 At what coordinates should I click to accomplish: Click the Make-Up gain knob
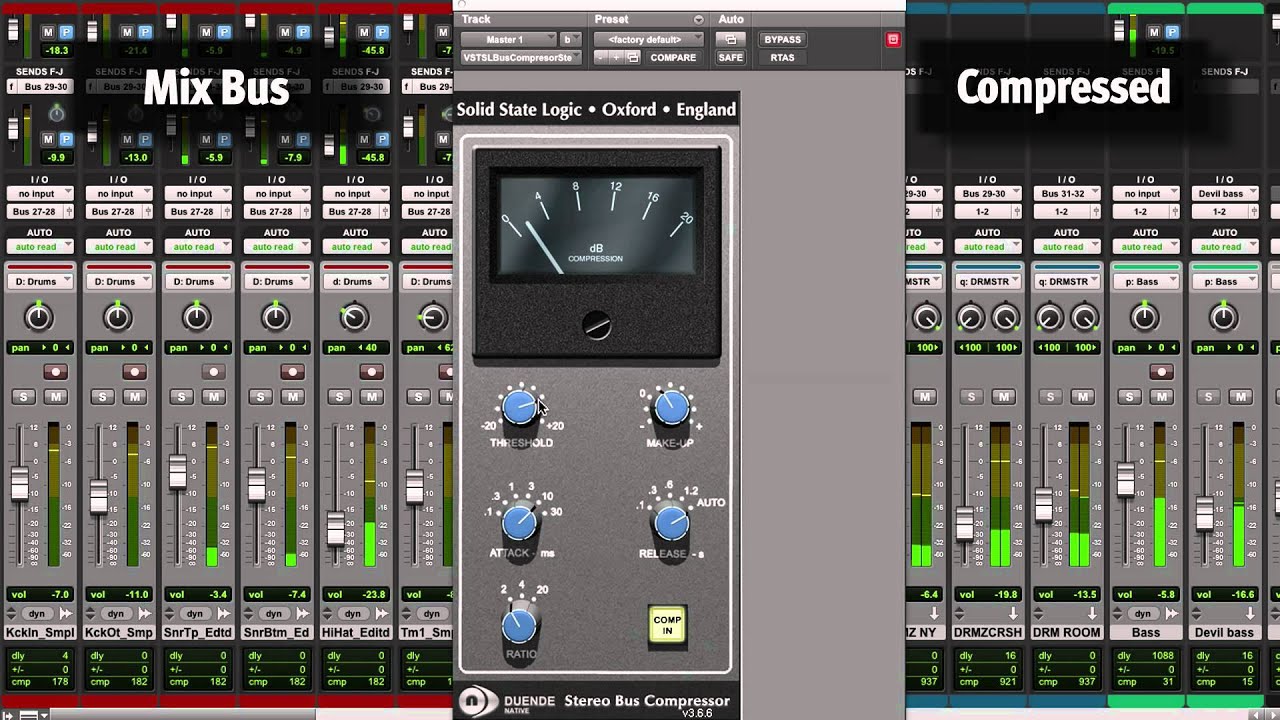(671, 407)
